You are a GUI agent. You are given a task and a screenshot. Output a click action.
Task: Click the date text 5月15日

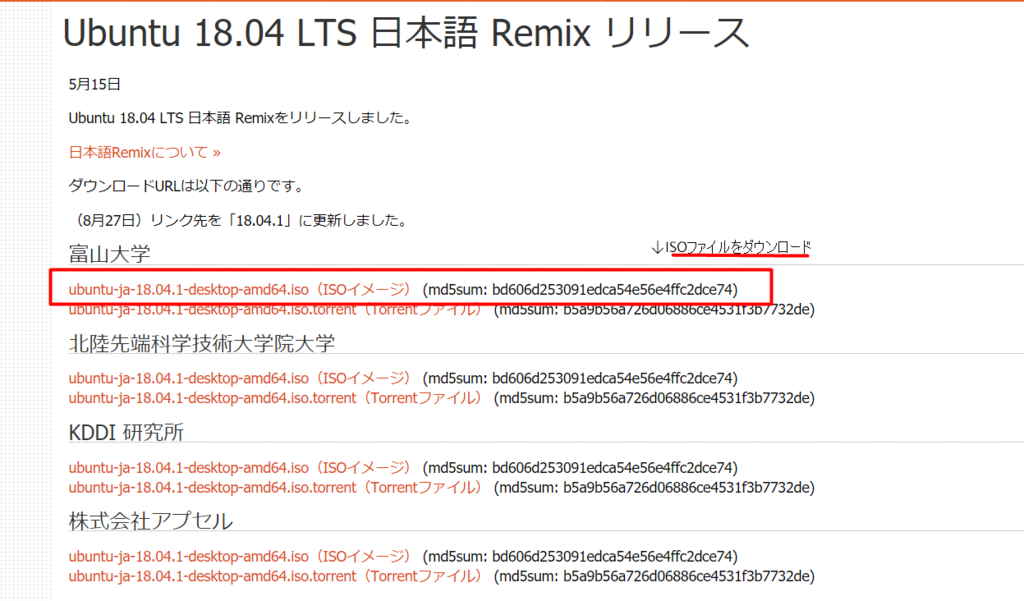tap(95, 84)
